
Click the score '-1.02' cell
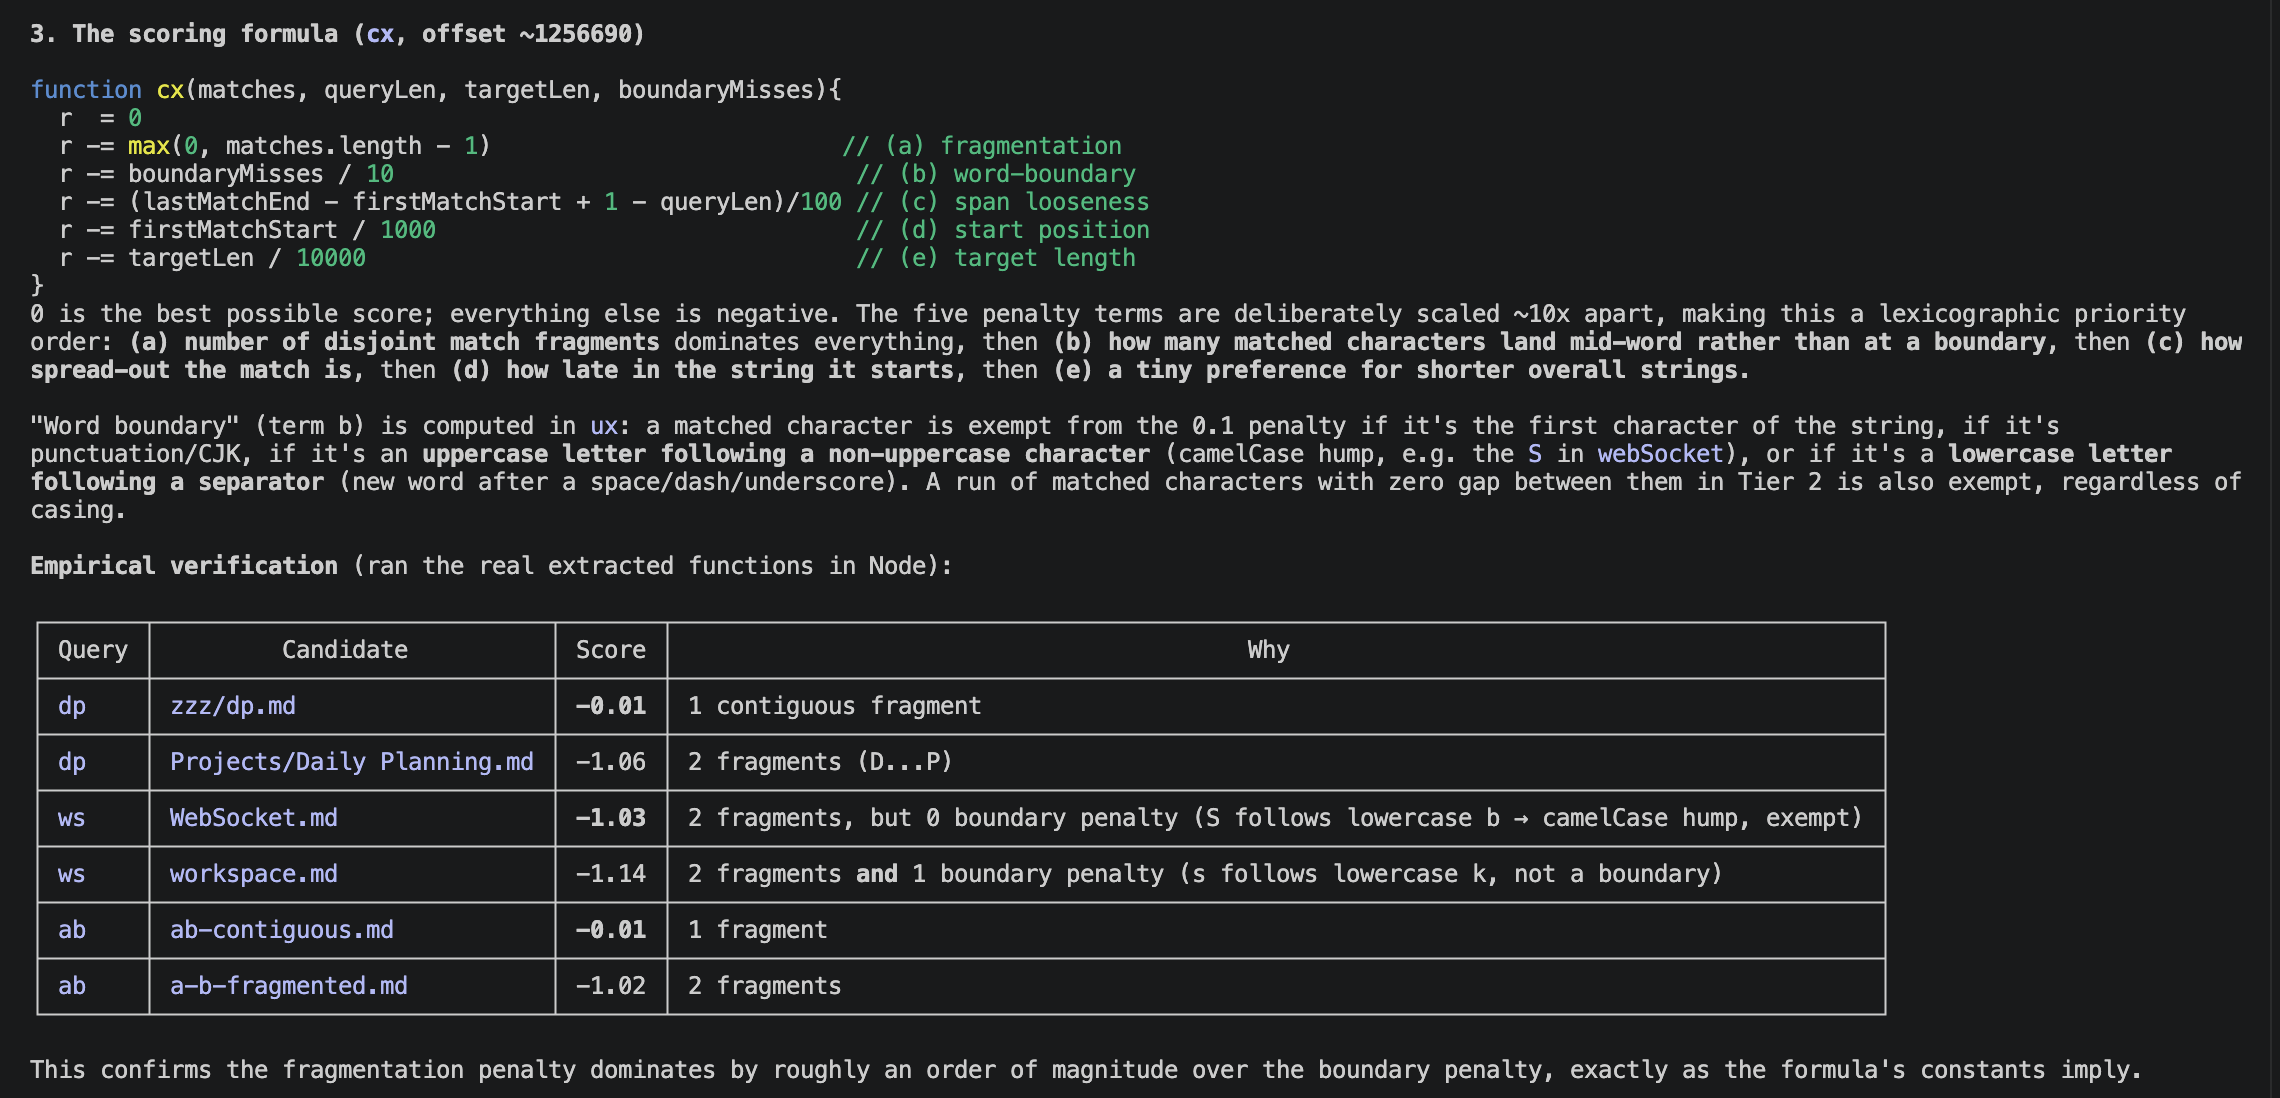point(611,986)
